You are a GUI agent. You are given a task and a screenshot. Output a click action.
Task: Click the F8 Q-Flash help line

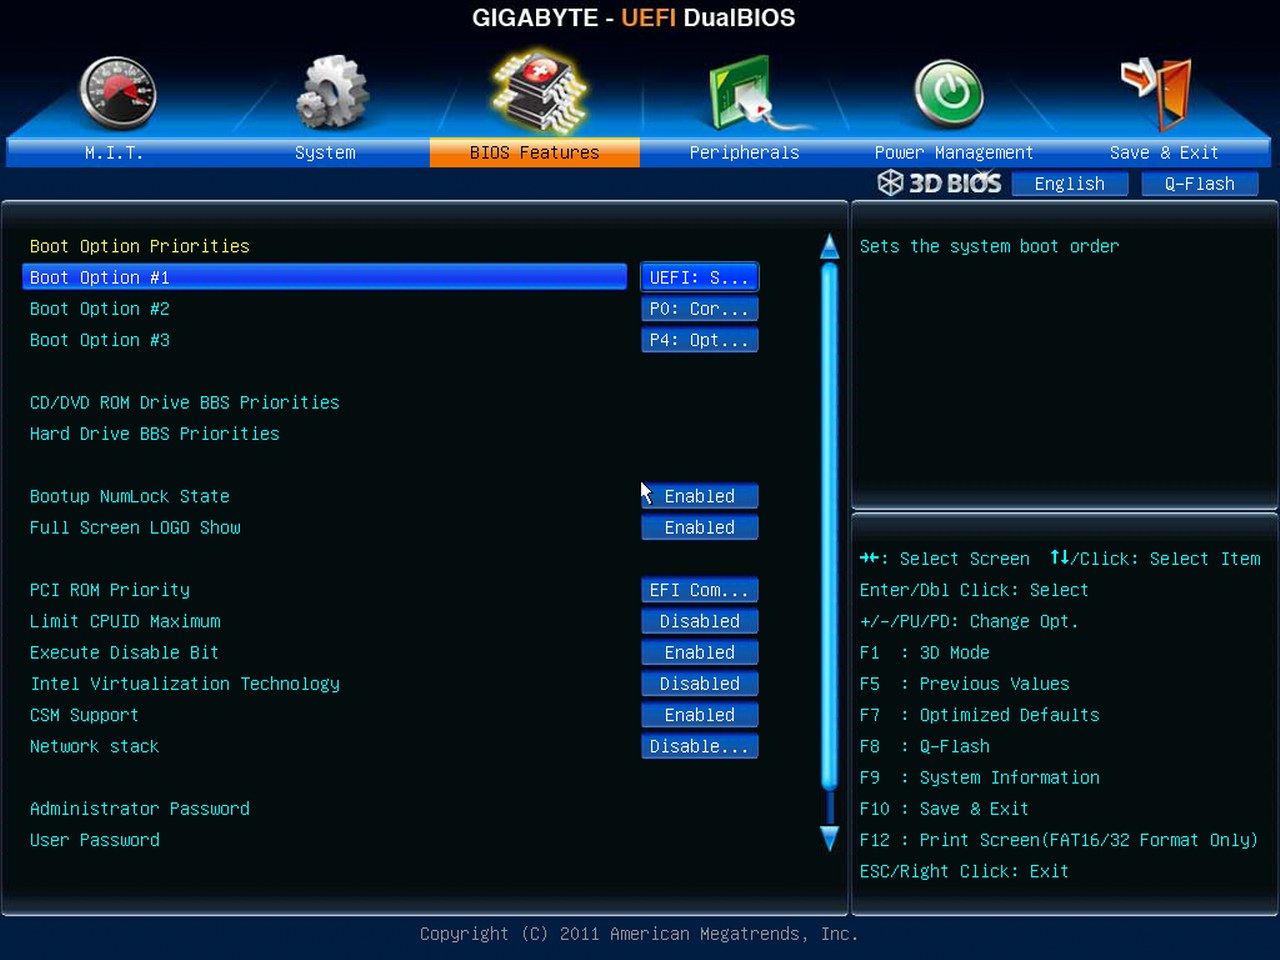(x=925, y=746)
